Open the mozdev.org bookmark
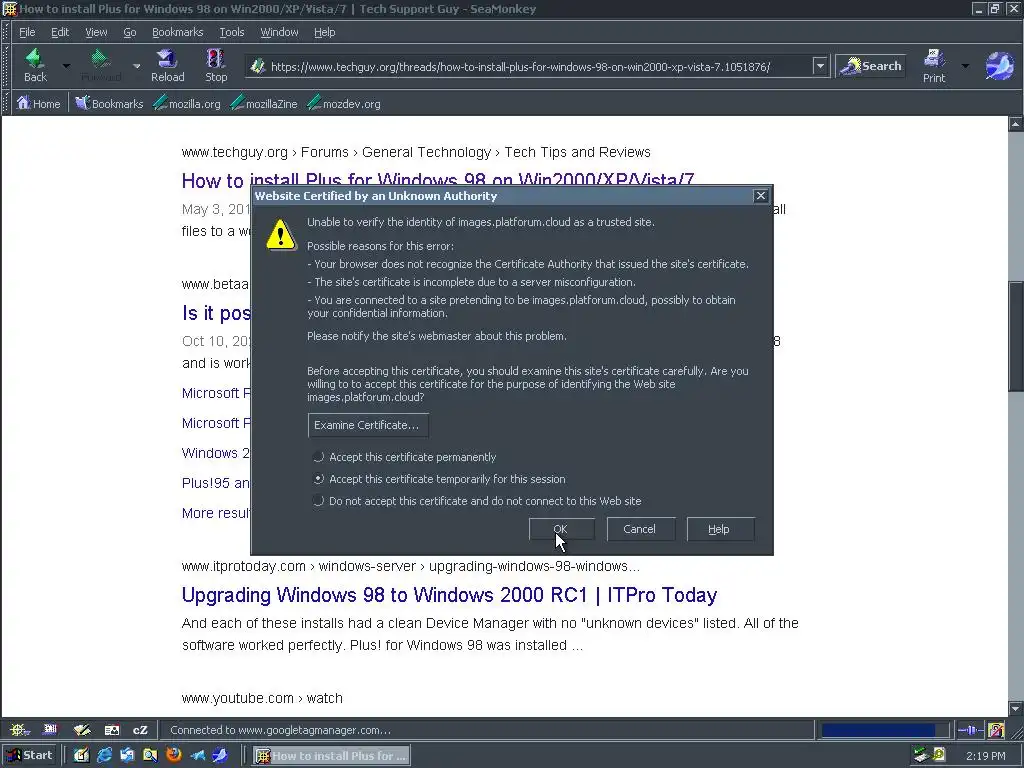 [344, 103]
